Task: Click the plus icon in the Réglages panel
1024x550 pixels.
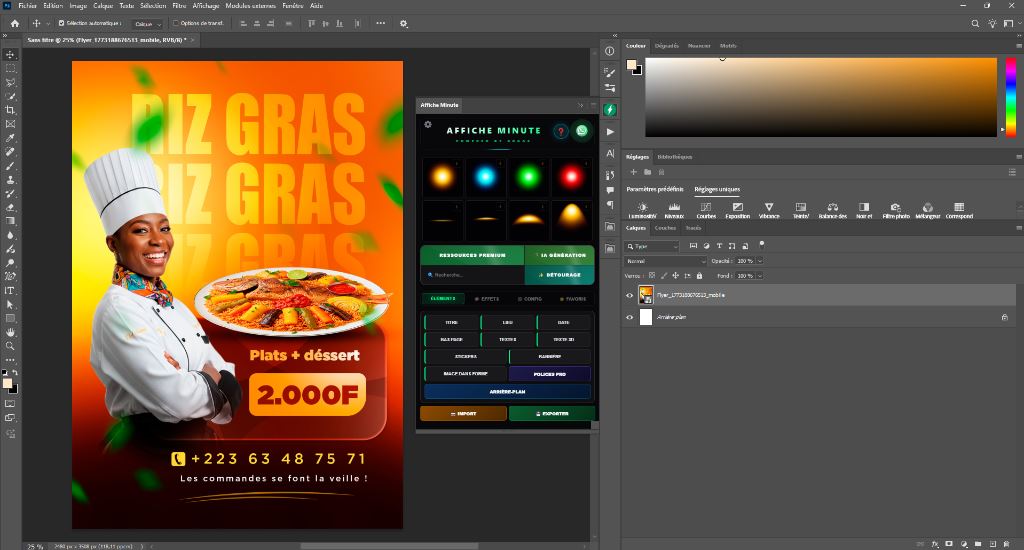Action: [x=633, y=172]
